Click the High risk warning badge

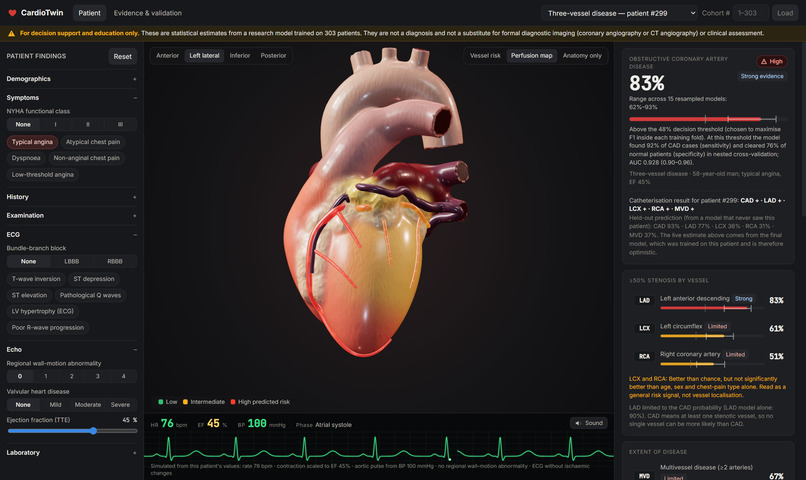tap(772, 61)
